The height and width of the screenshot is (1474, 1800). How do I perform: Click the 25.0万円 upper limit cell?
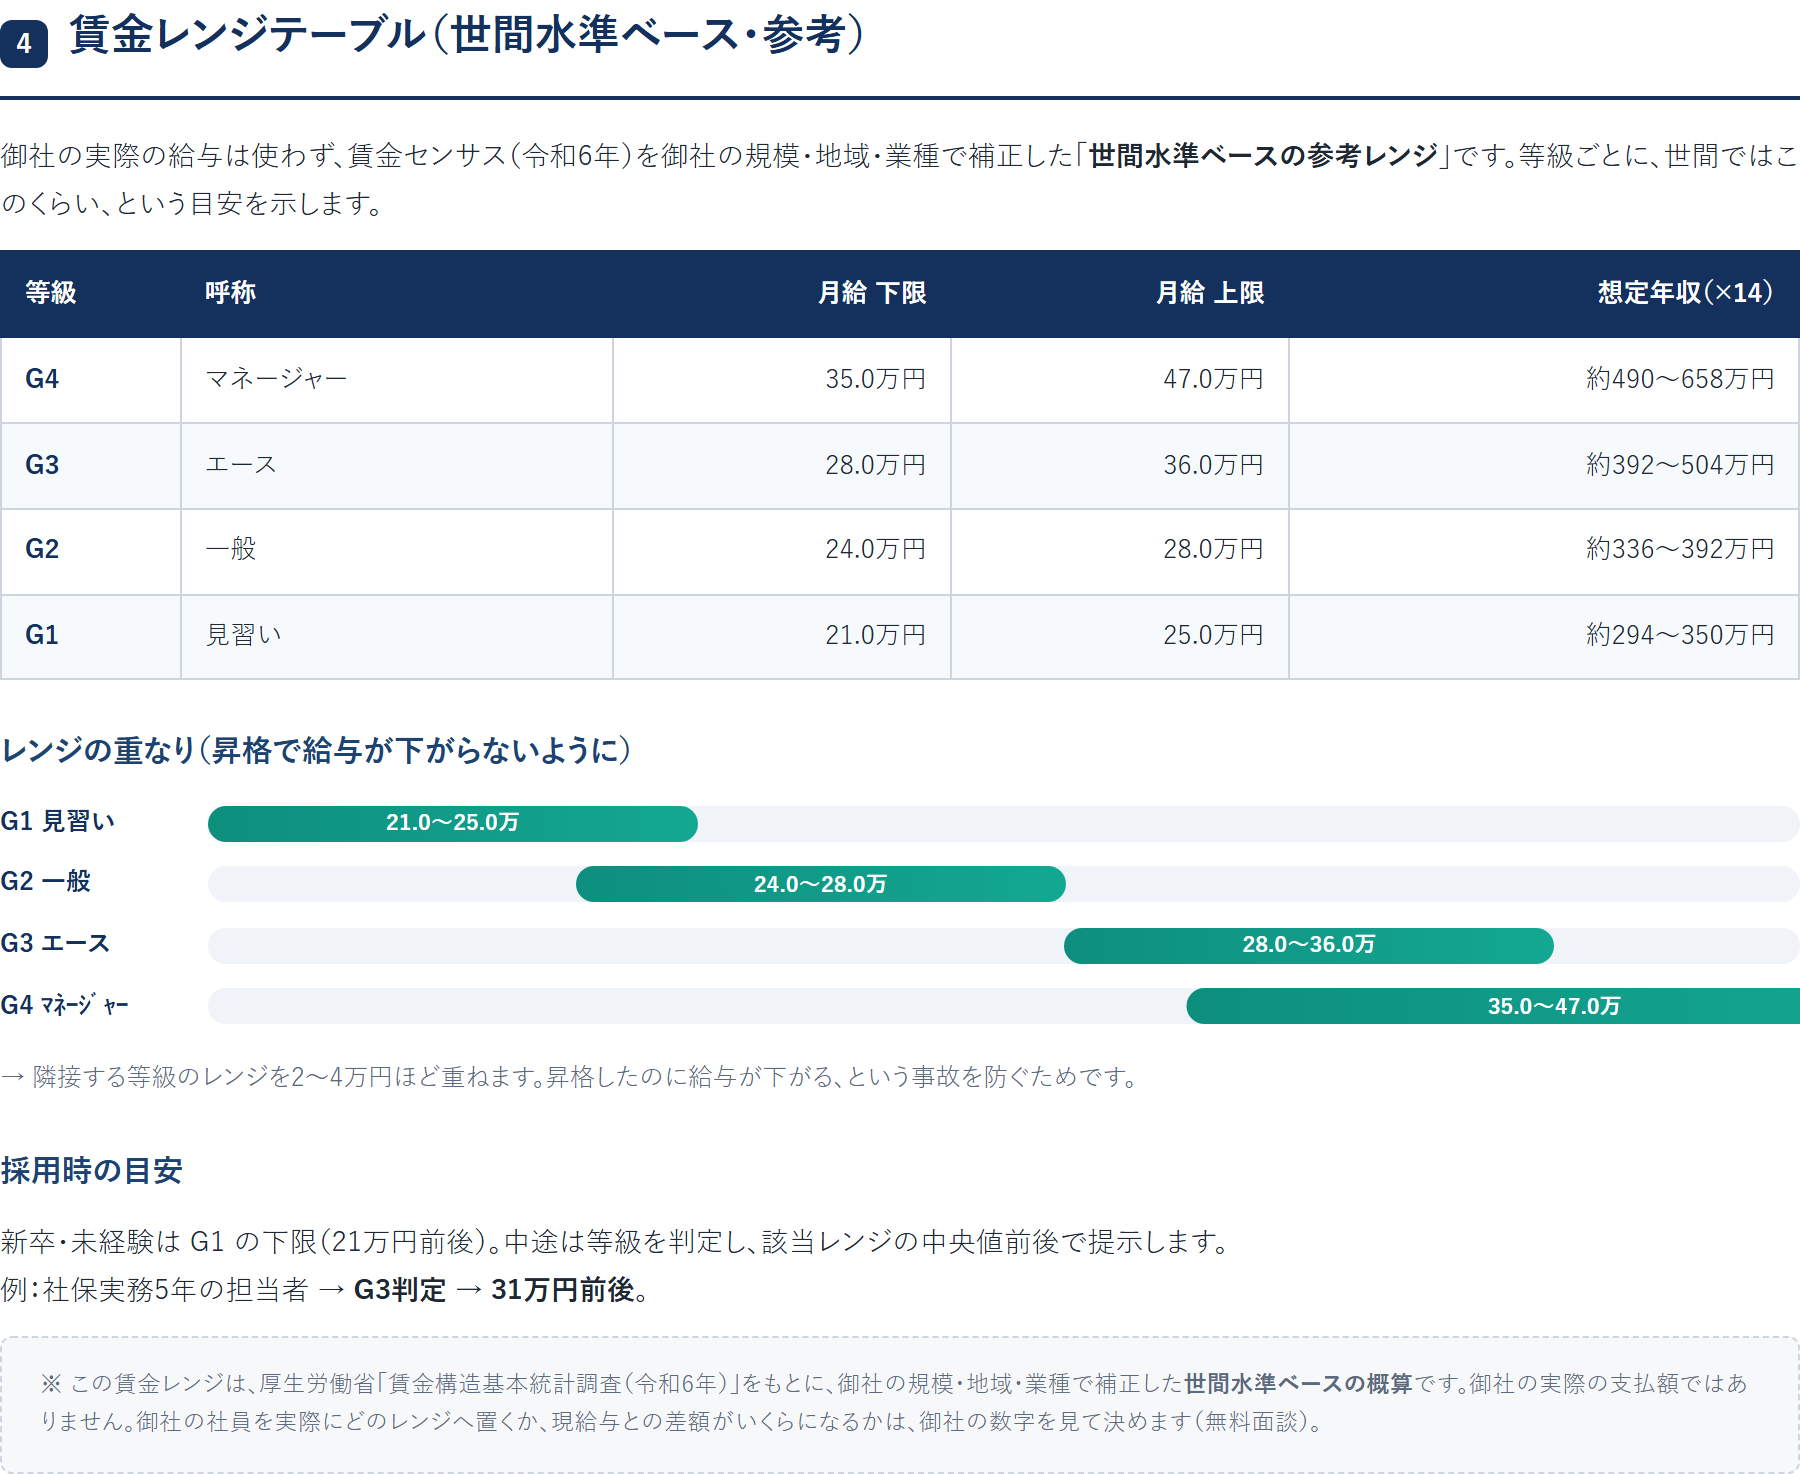click(1119, 636)
